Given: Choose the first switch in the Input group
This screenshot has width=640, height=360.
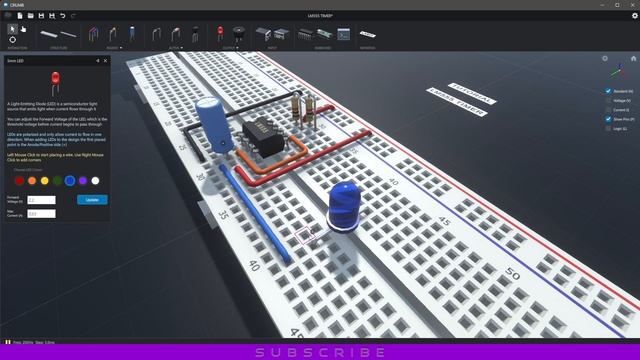Looking at the screenshot, I should [263, 34].
